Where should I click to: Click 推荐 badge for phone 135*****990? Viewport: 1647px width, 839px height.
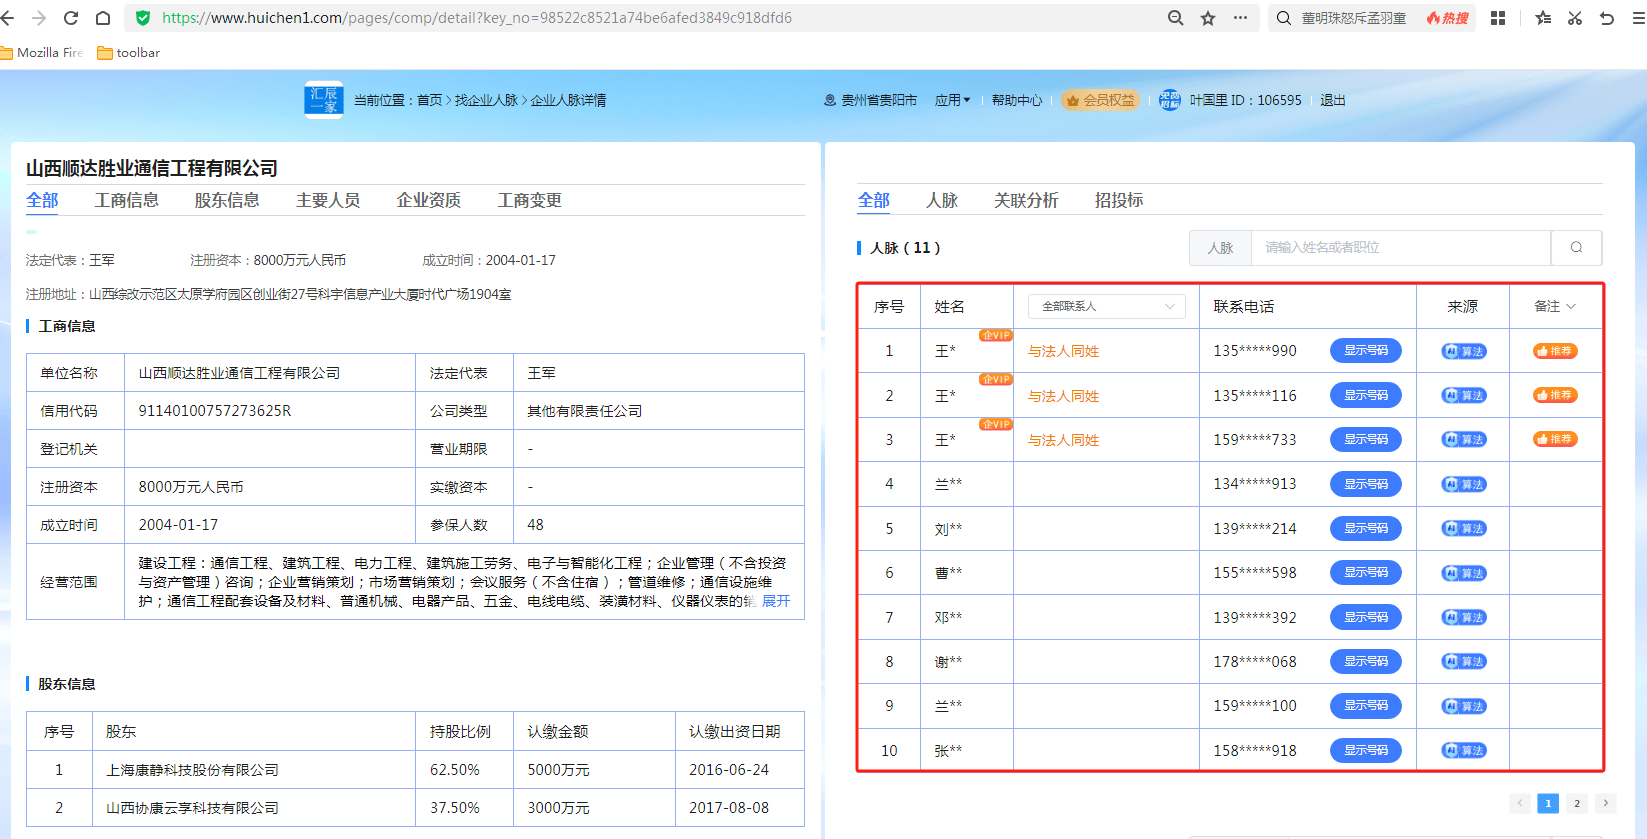click(x=1555, y=351)
